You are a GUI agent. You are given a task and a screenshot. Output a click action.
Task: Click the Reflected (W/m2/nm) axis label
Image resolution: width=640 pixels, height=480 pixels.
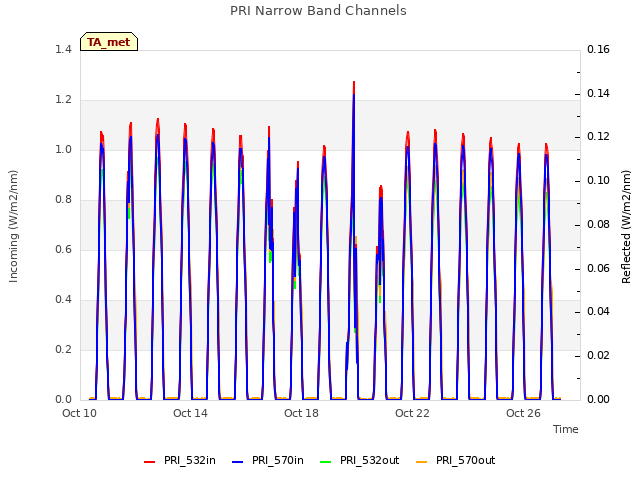626,227
